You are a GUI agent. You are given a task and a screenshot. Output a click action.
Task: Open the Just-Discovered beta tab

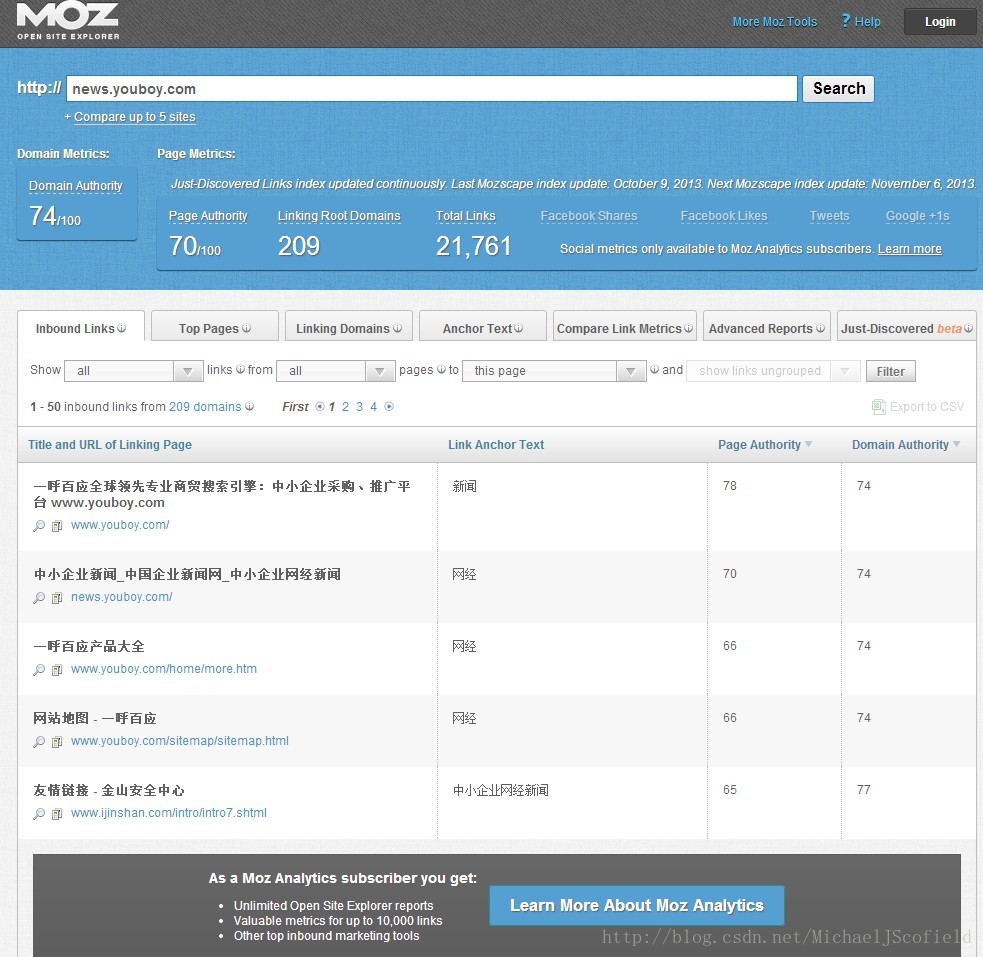pyautogui.click(x=907, y=327)
